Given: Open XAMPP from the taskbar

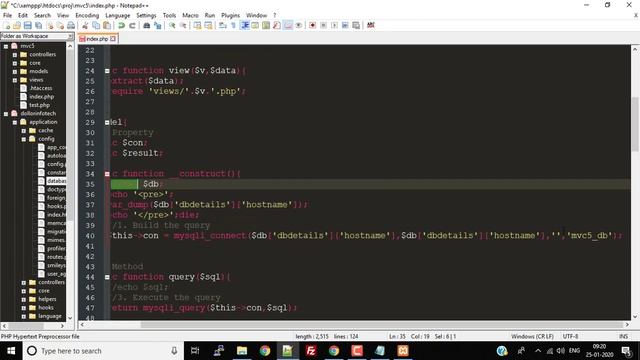Looking at the screenshot, I should [x=403, y=351].
